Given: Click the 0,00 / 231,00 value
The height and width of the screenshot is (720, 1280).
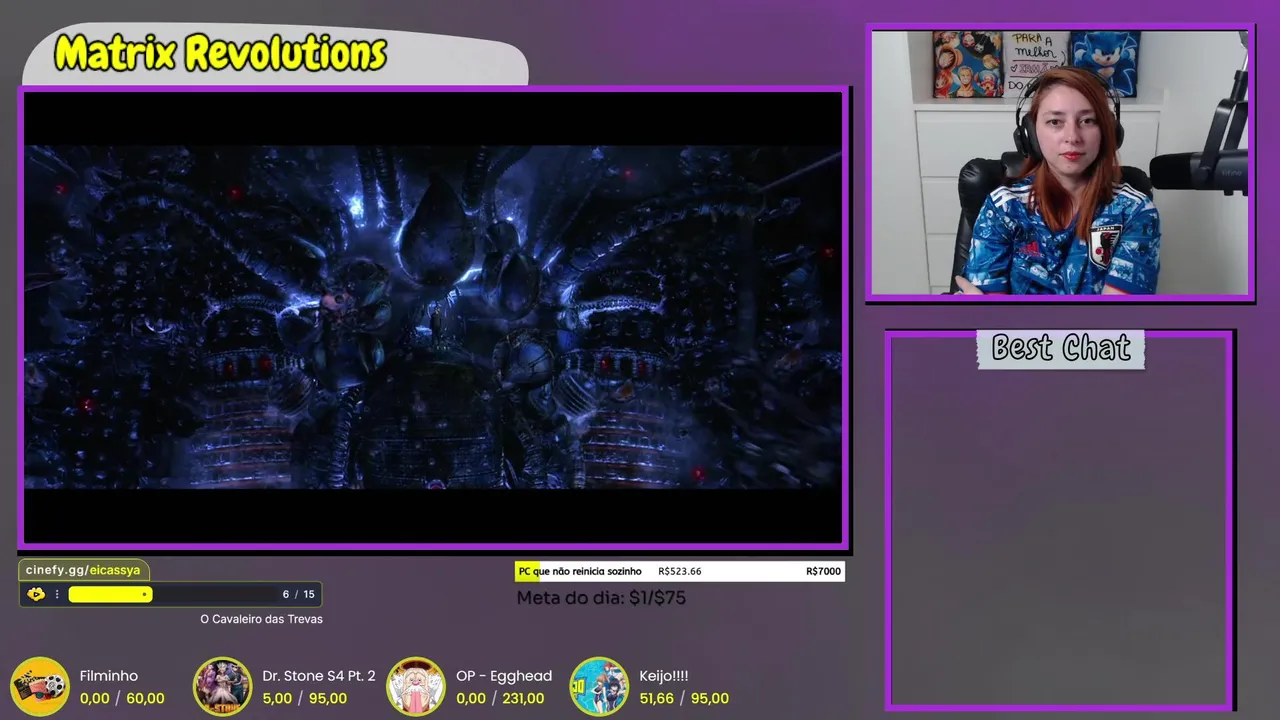Looking at the screenshot, I should point(500,699).
